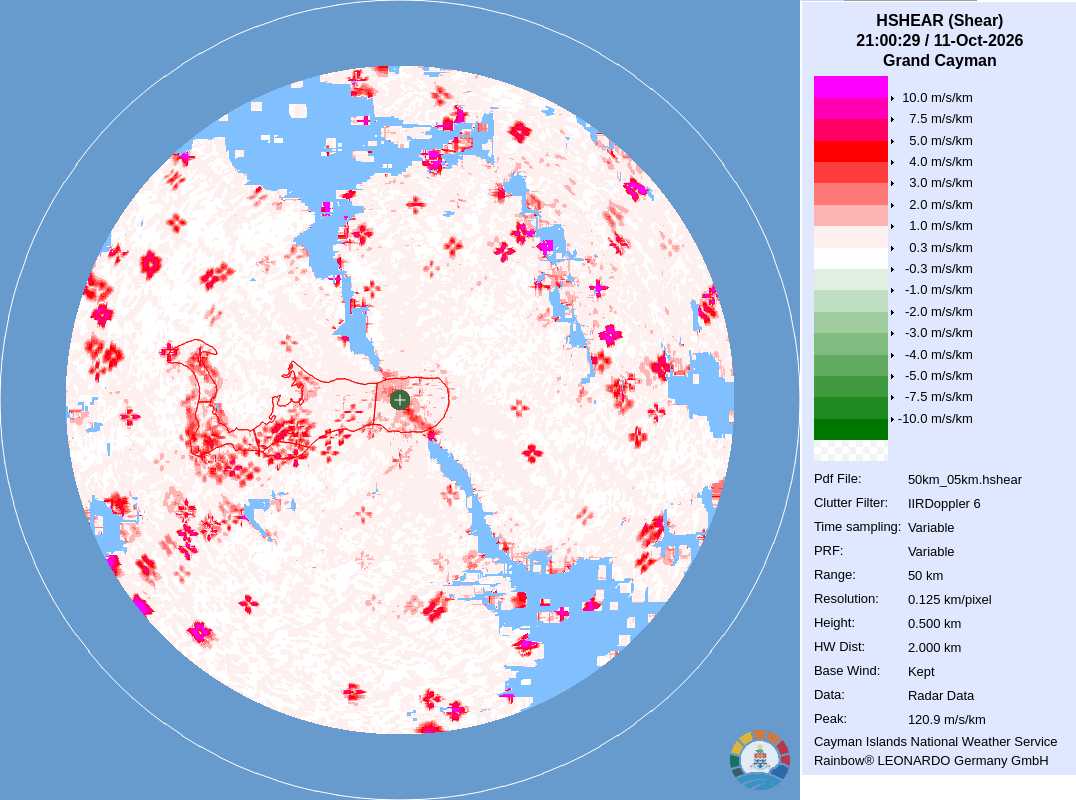Select the Peak value "120.9 m/s/km"
Screen dimensions: 1076x800
(947, 720)
